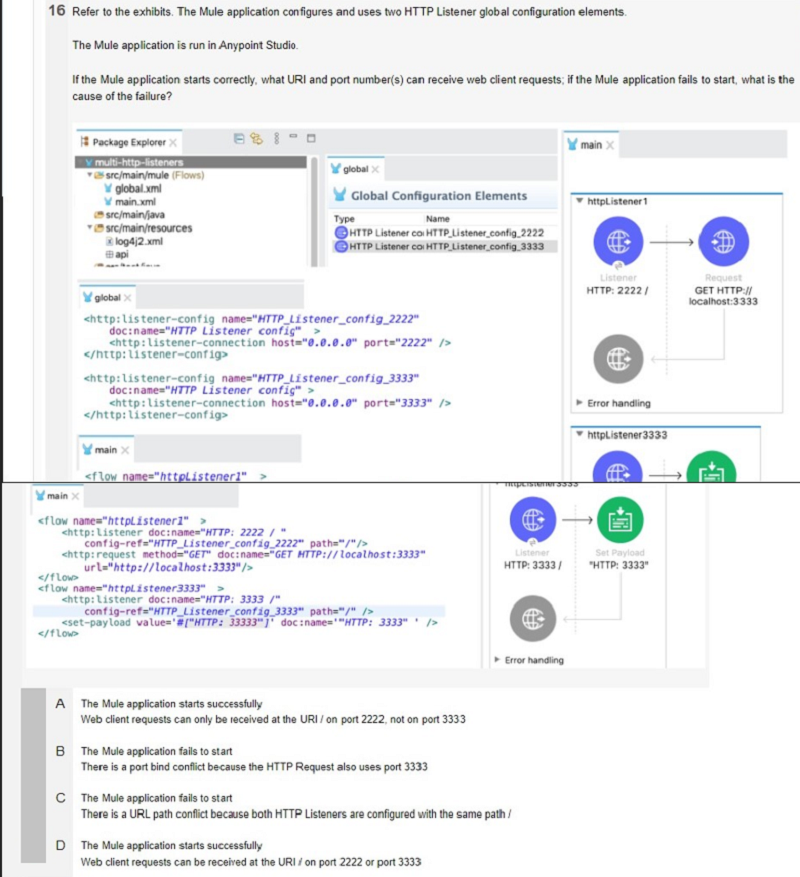The width and height of the screenshot is (800, 877).
Task: Select the api folder in the tree
Action: click(117, 254)
